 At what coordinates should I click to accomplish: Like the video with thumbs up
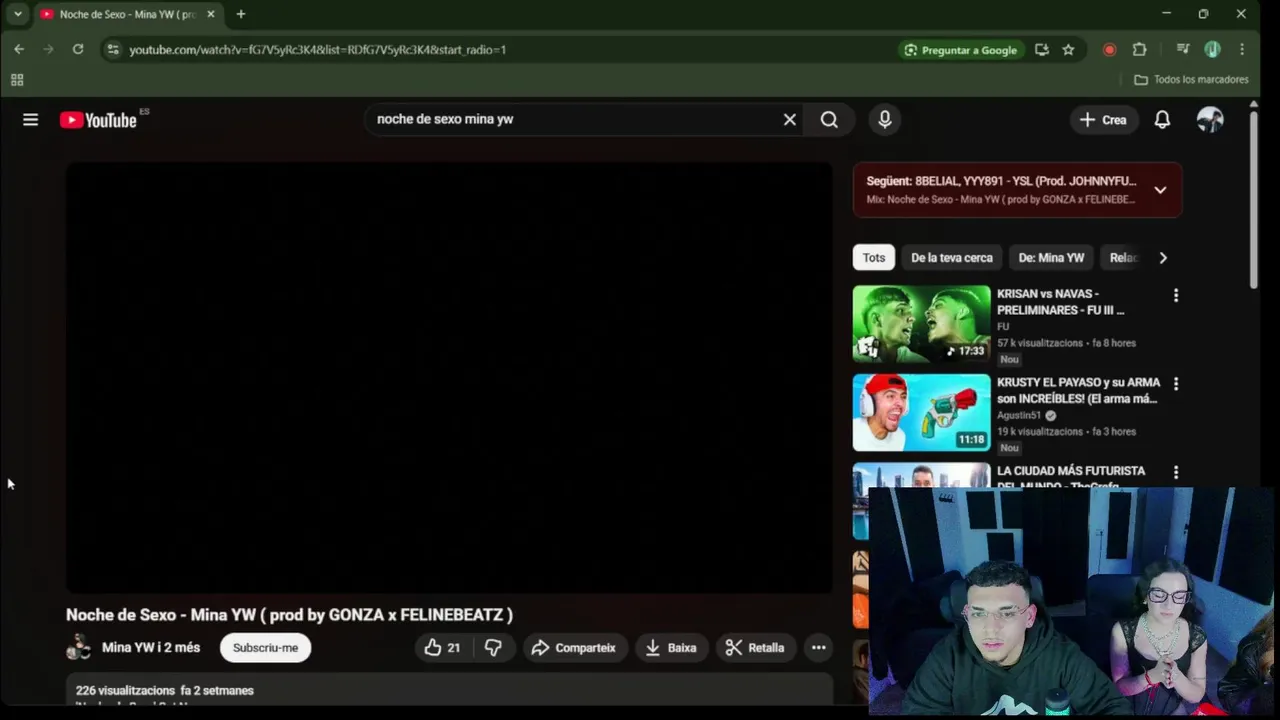443,648
